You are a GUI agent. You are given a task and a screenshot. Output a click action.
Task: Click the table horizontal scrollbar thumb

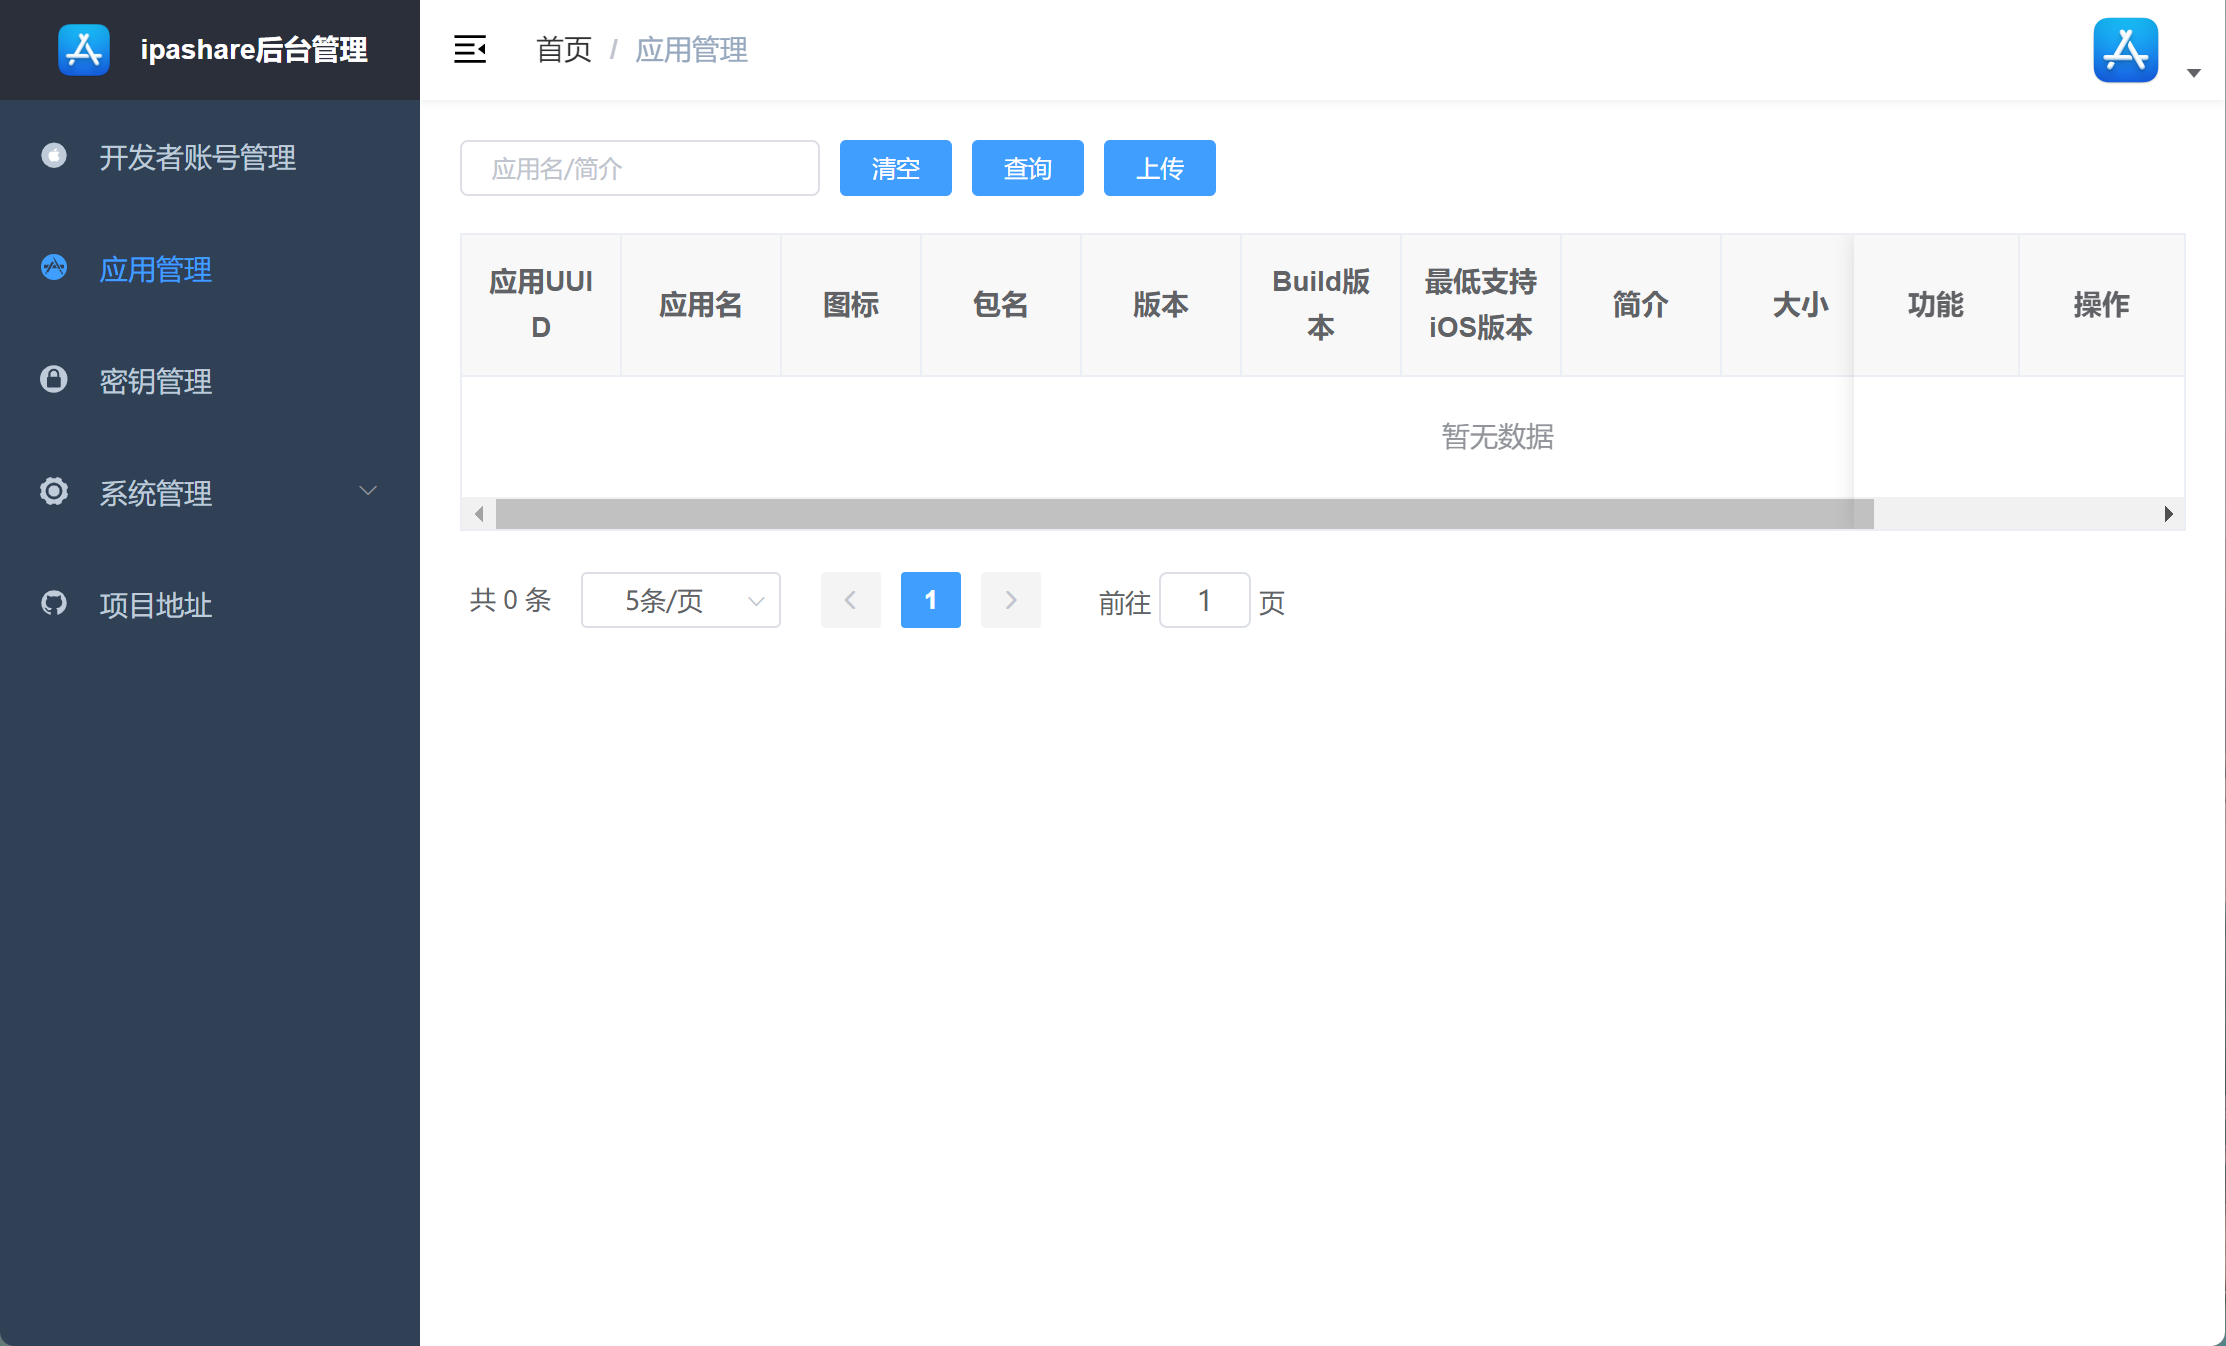point(1185,514)
